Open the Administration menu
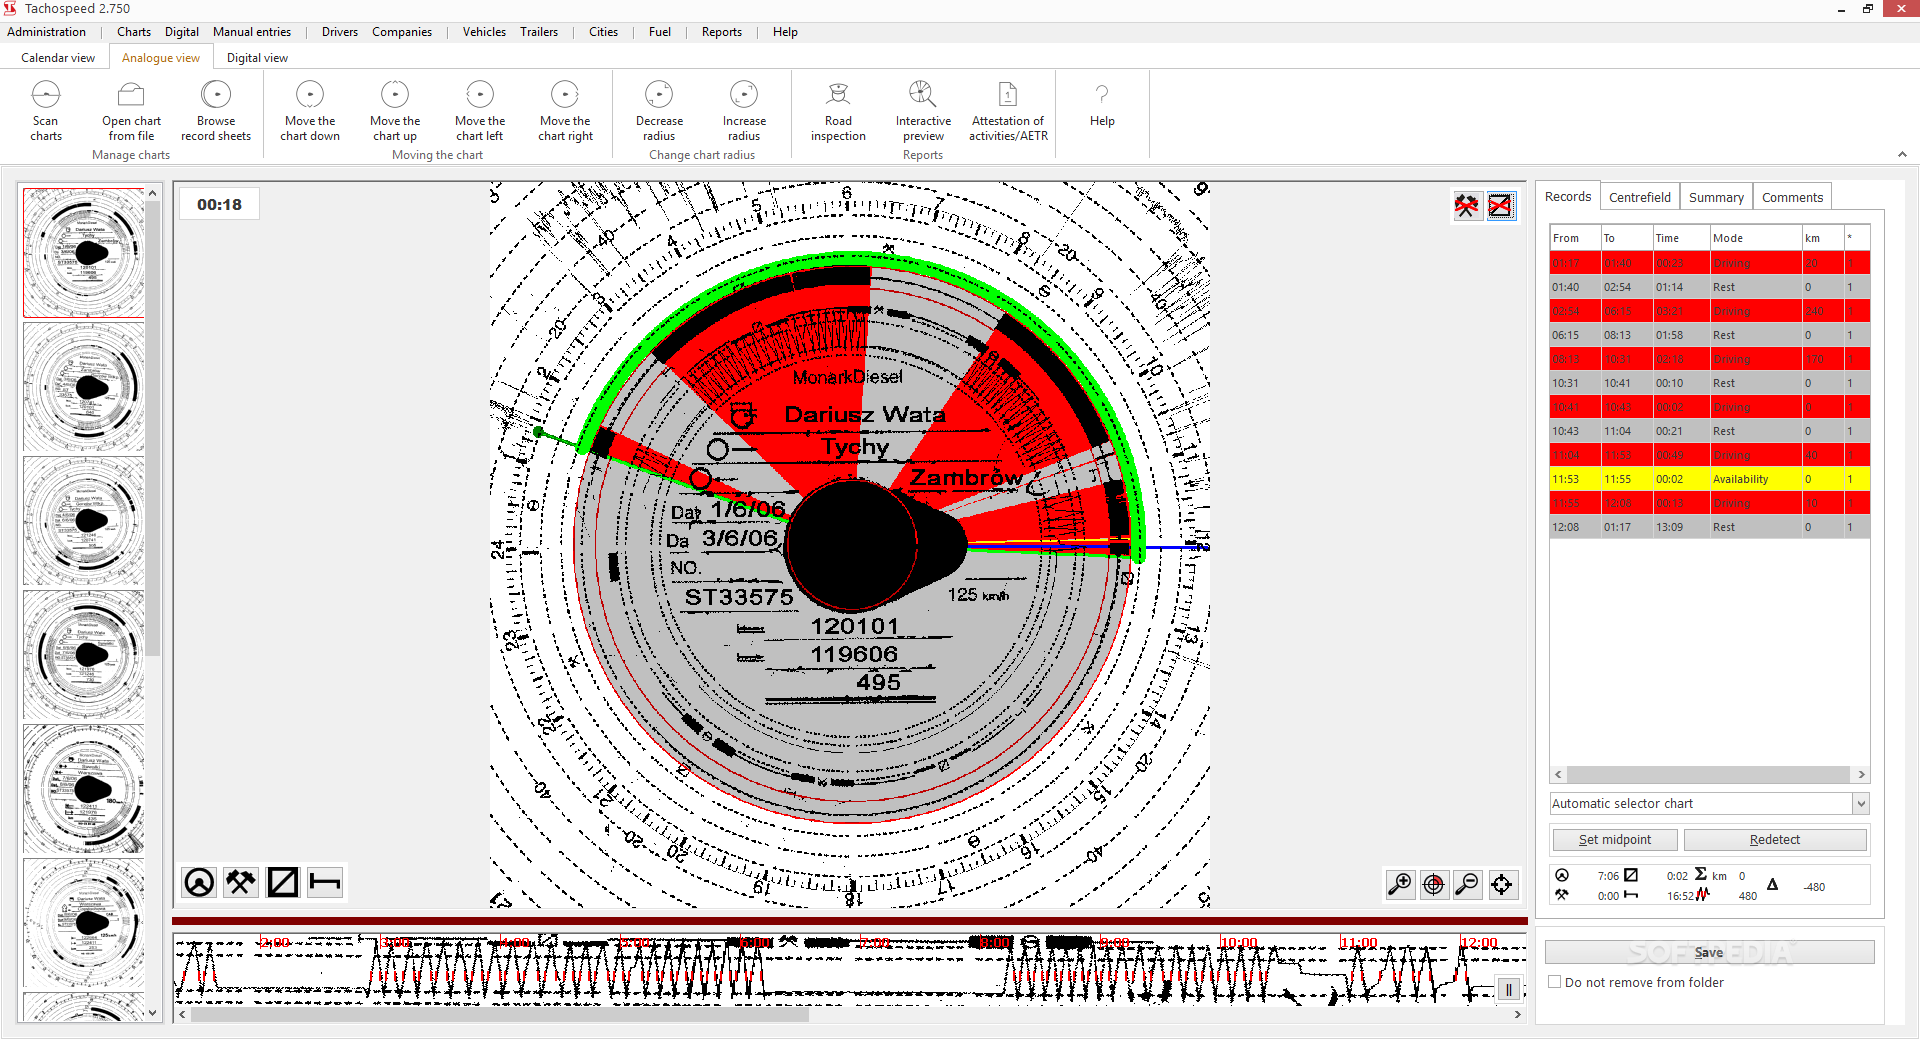 (46, 32)
